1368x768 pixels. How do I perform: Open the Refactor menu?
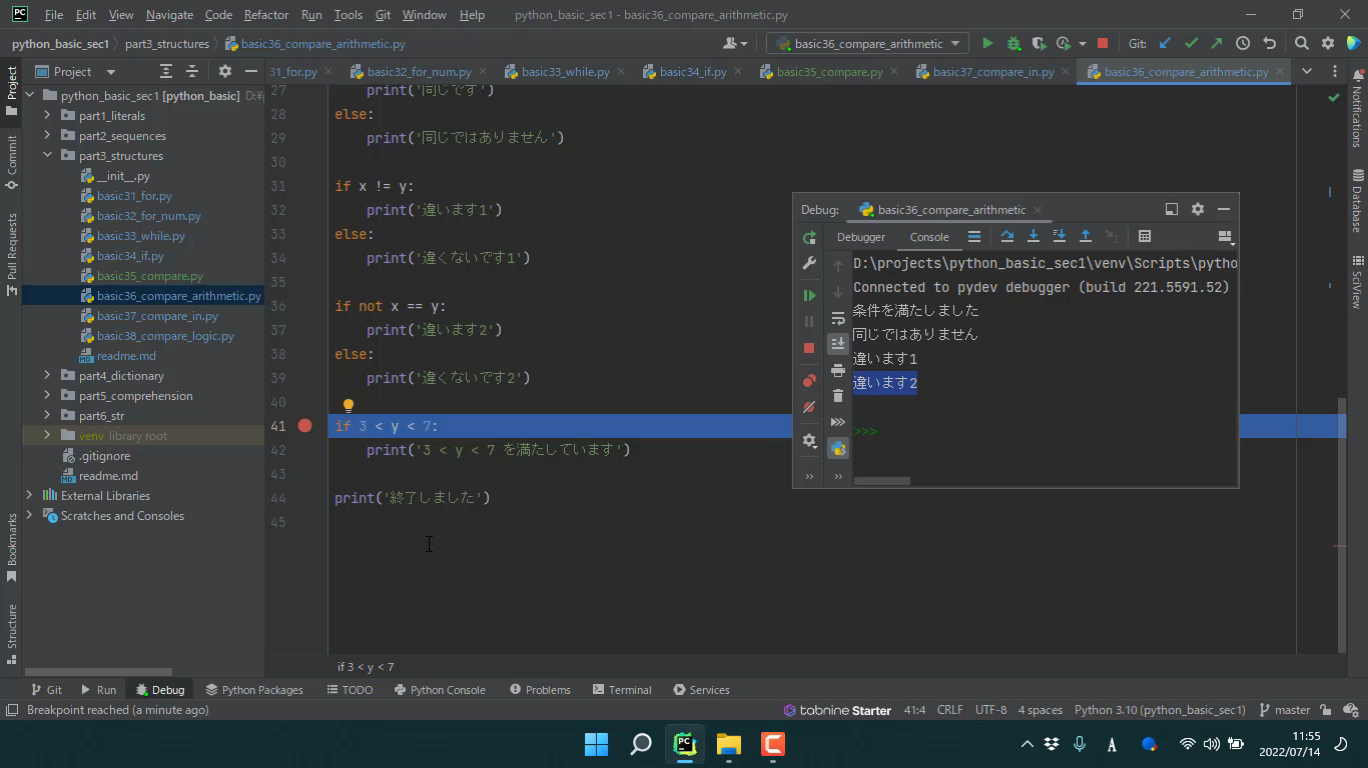(265, 15)
